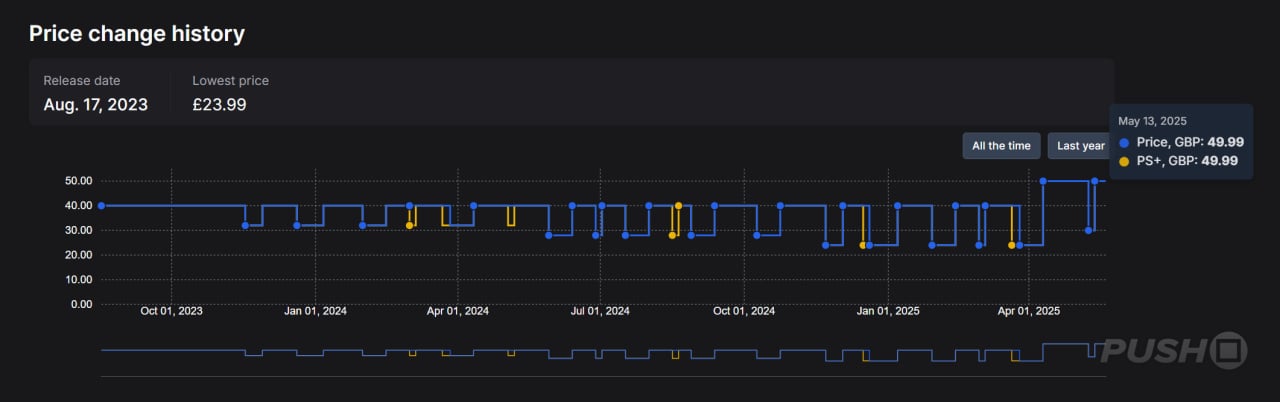Image resolution: width=1280 pixels, height=402 pixels.
Task: Click the yellow PS+ legend dot in tooltip
Action: click(x=1125, y=161)
